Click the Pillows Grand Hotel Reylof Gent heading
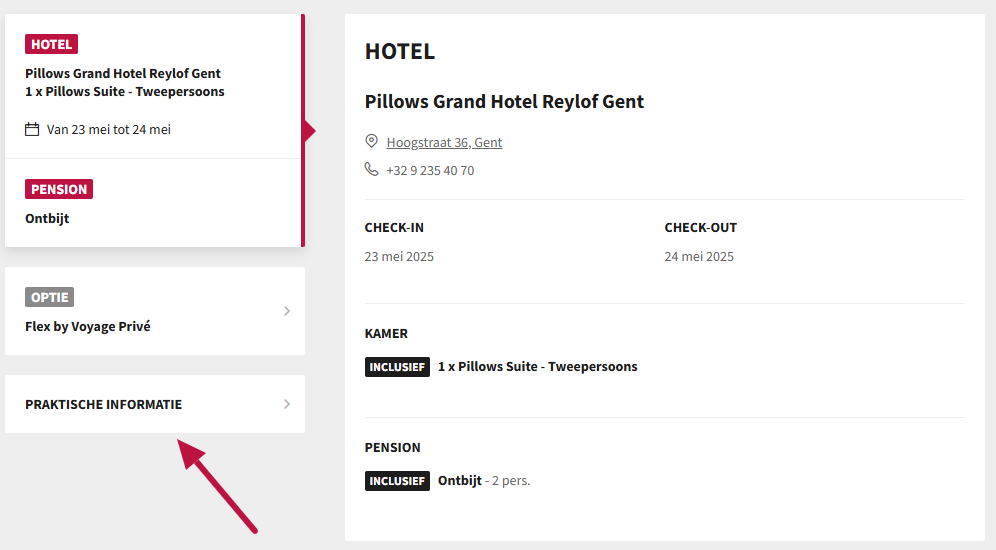 click(504, 101)
